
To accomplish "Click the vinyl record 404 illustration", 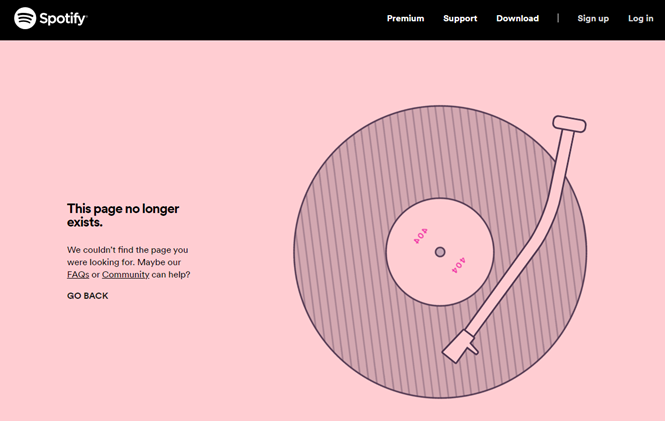I will [x=440, y=252].
